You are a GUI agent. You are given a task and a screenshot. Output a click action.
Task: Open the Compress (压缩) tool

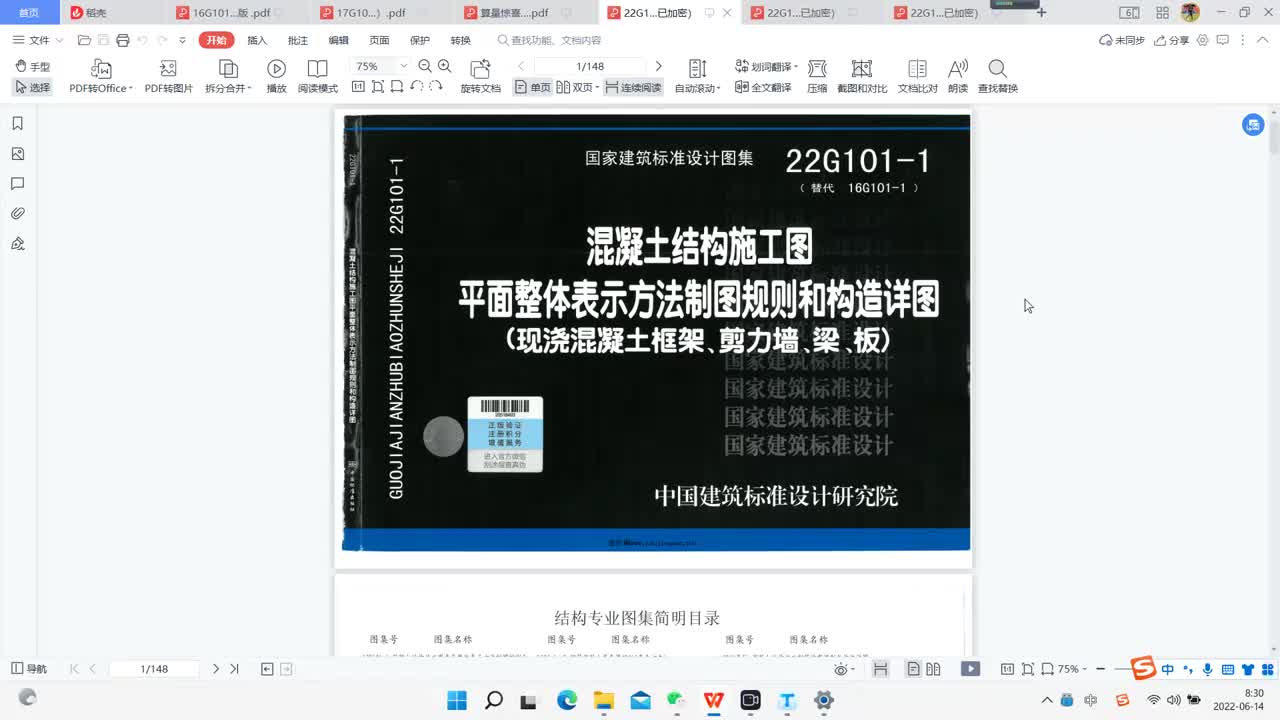point(817,76)
